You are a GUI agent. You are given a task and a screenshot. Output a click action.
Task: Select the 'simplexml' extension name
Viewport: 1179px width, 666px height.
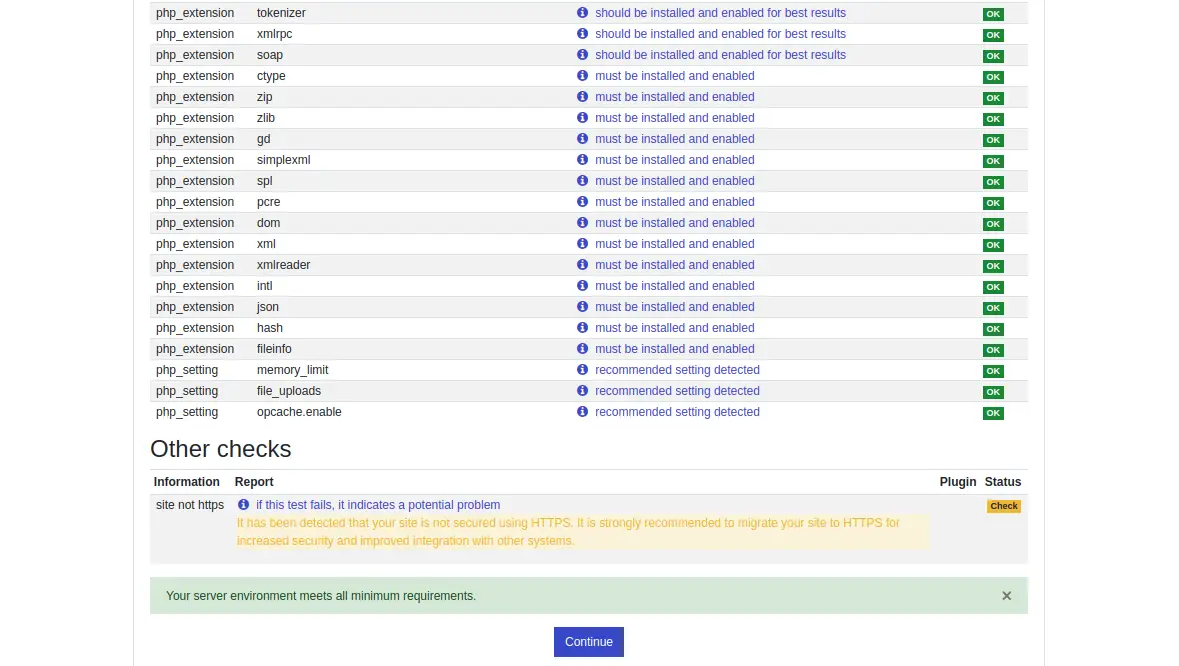(283, 160)
